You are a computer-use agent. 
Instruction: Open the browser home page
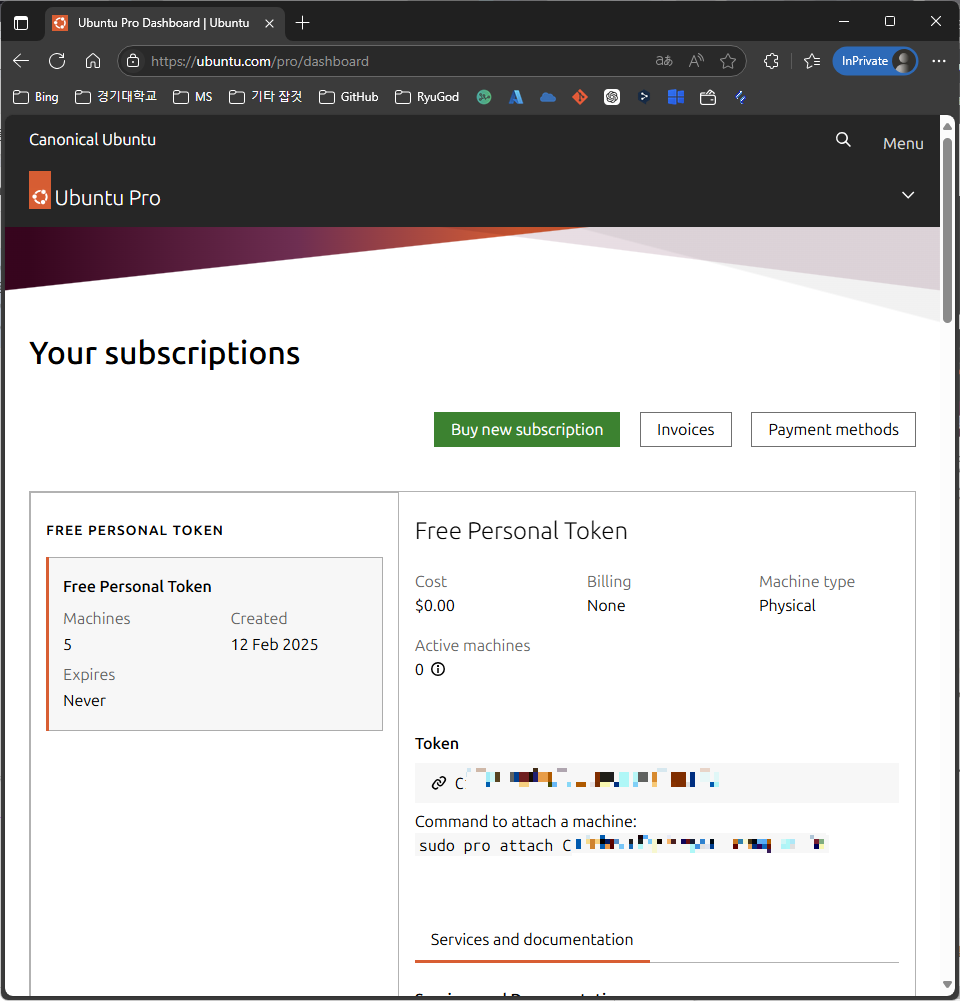click(x=93, y=61)
